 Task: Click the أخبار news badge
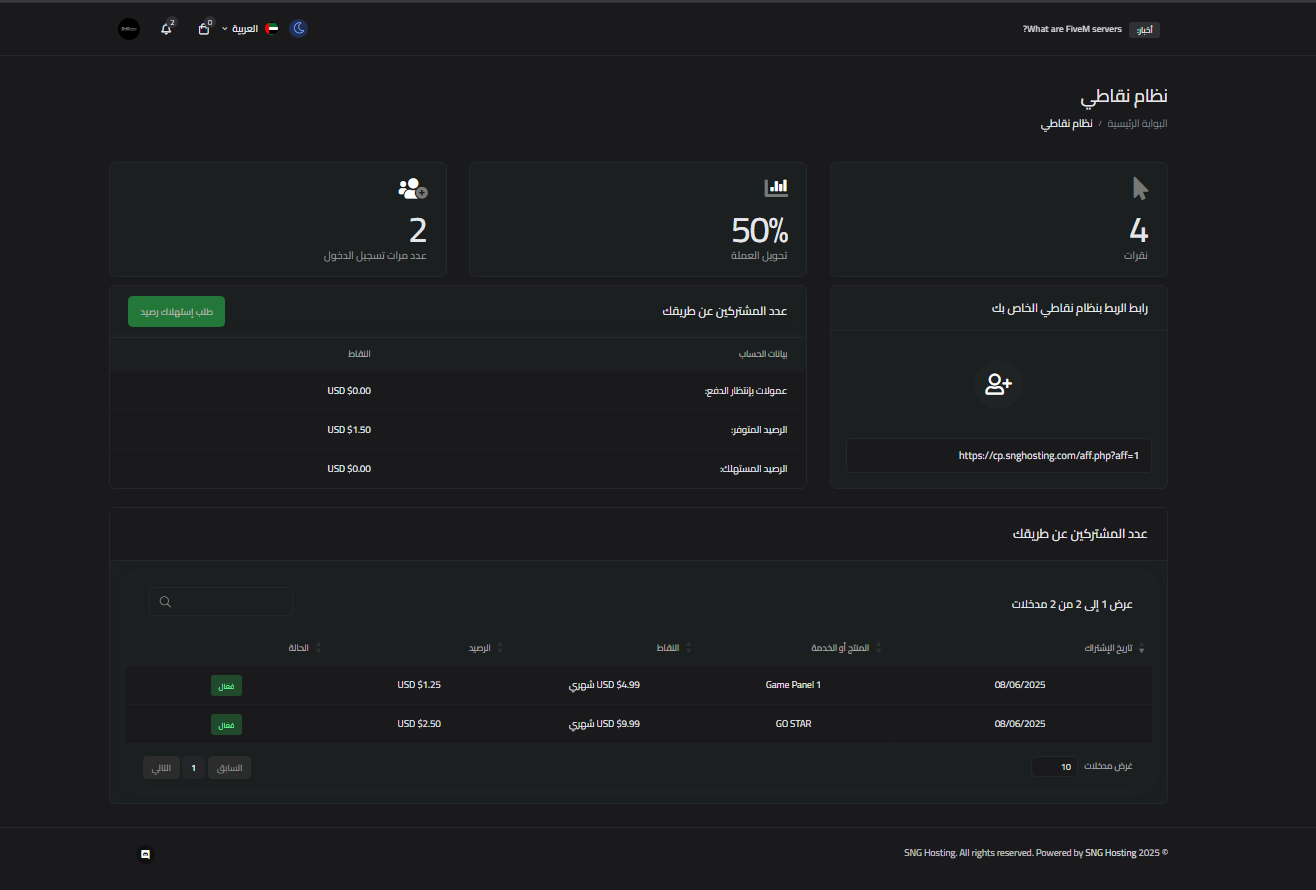tap(1143, 29)
